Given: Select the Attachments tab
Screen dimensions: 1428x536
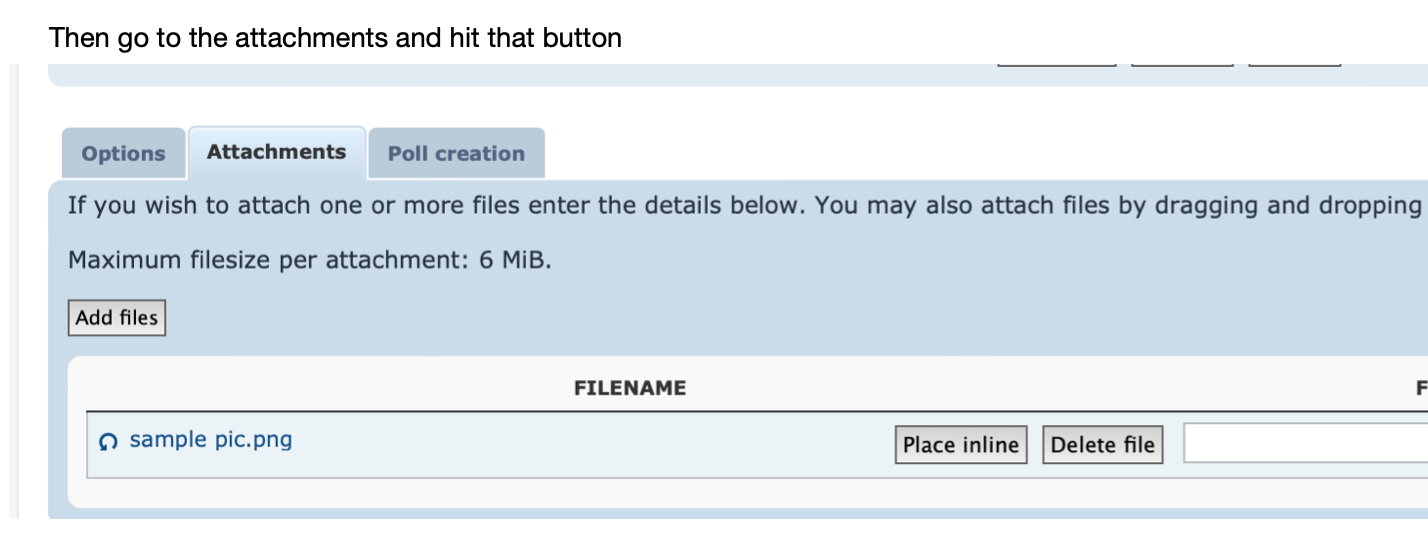Looking at the screenshot, I should (x=276, y=152).
